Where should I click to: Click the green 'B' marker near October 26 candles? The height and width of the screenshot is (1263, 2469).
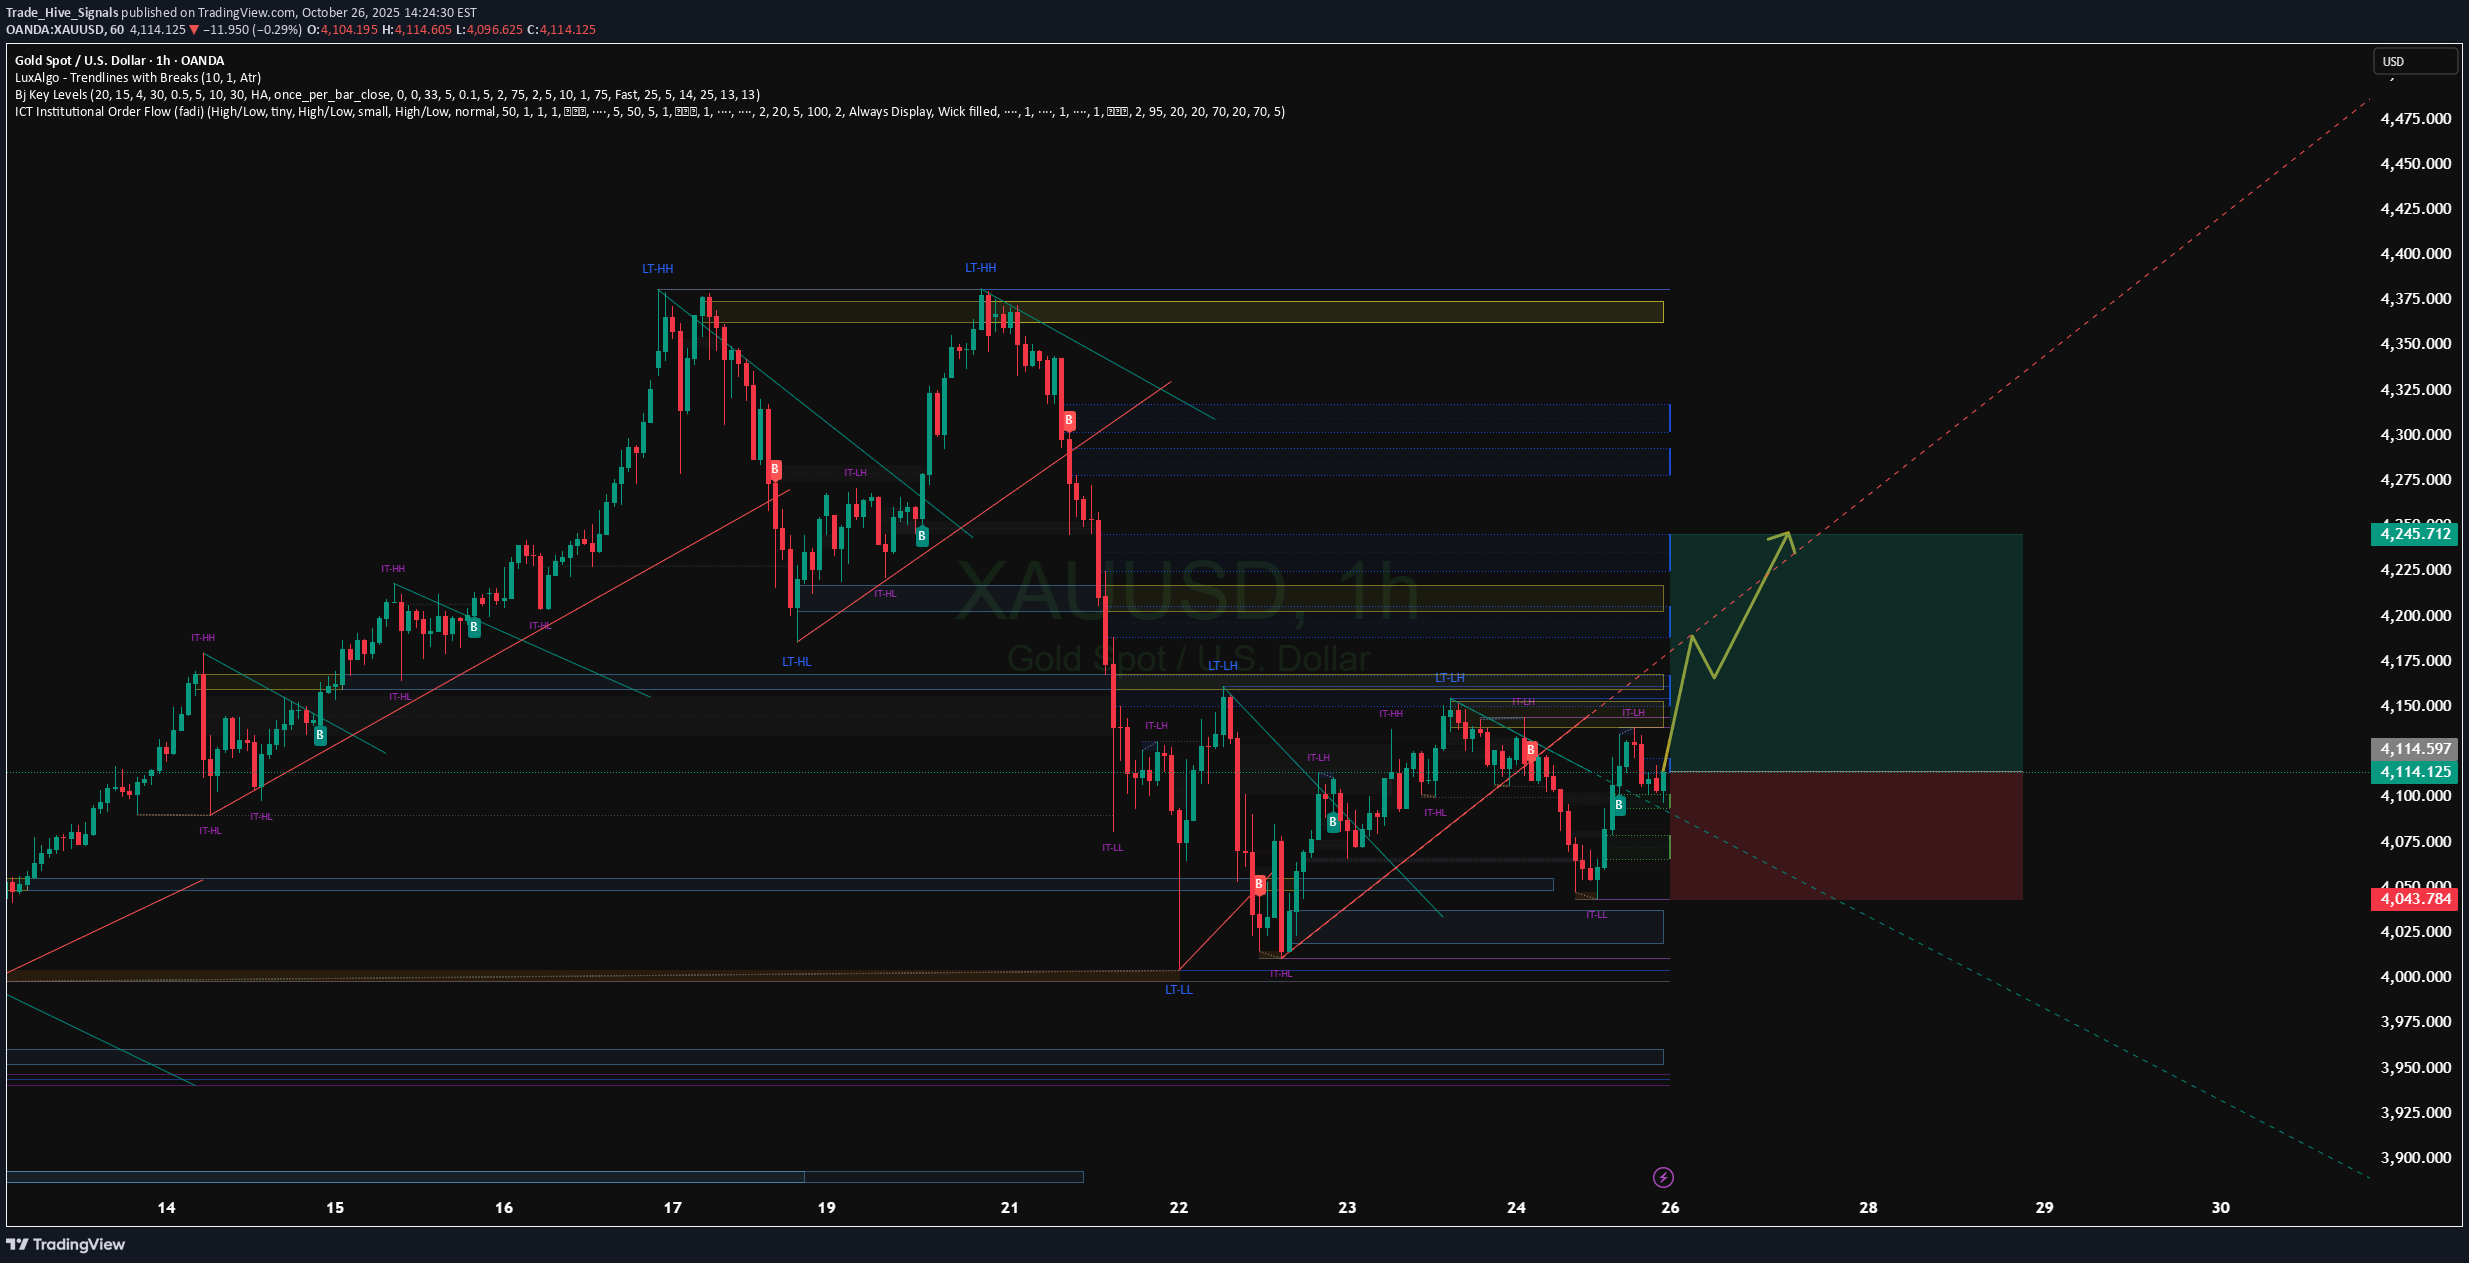(1620, 806)
